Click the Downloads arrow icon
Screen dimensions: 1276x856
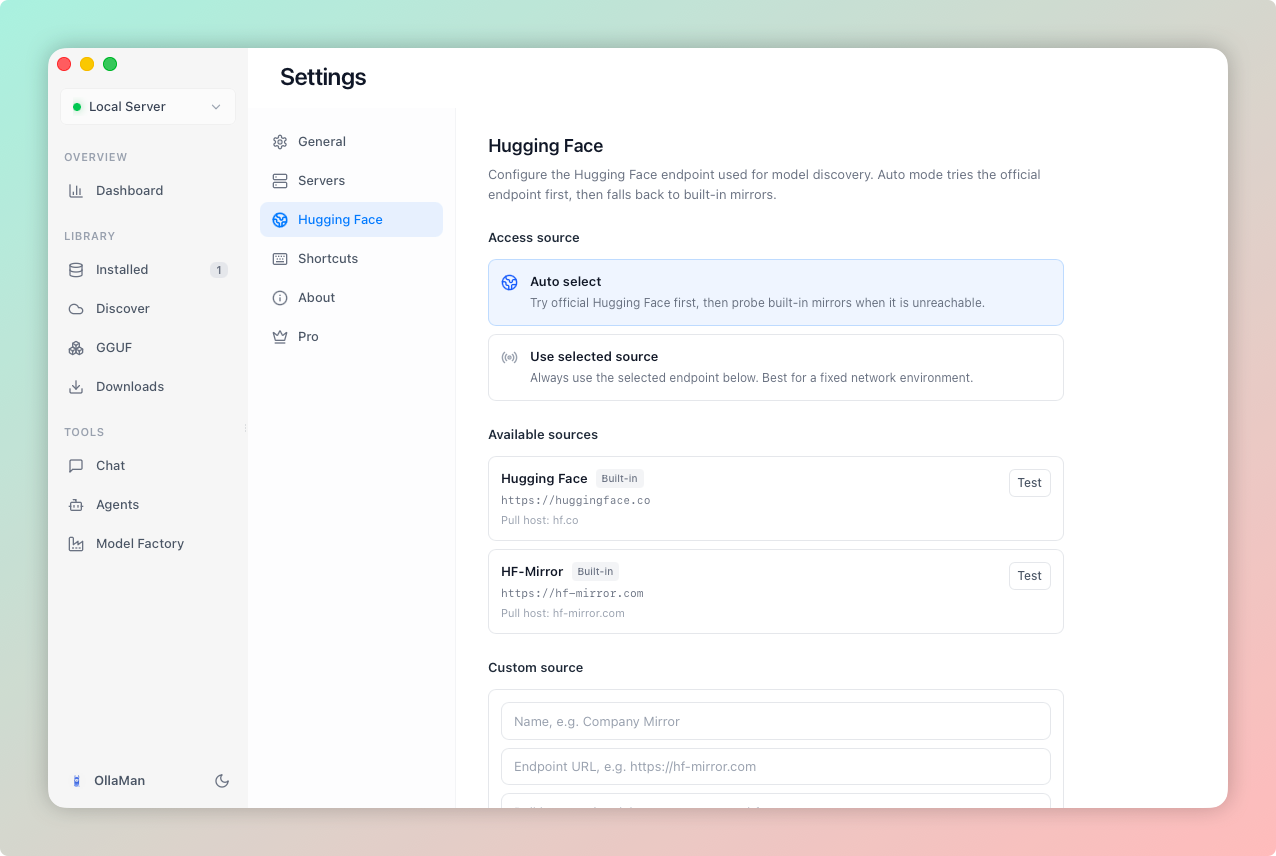coord(76,387)
